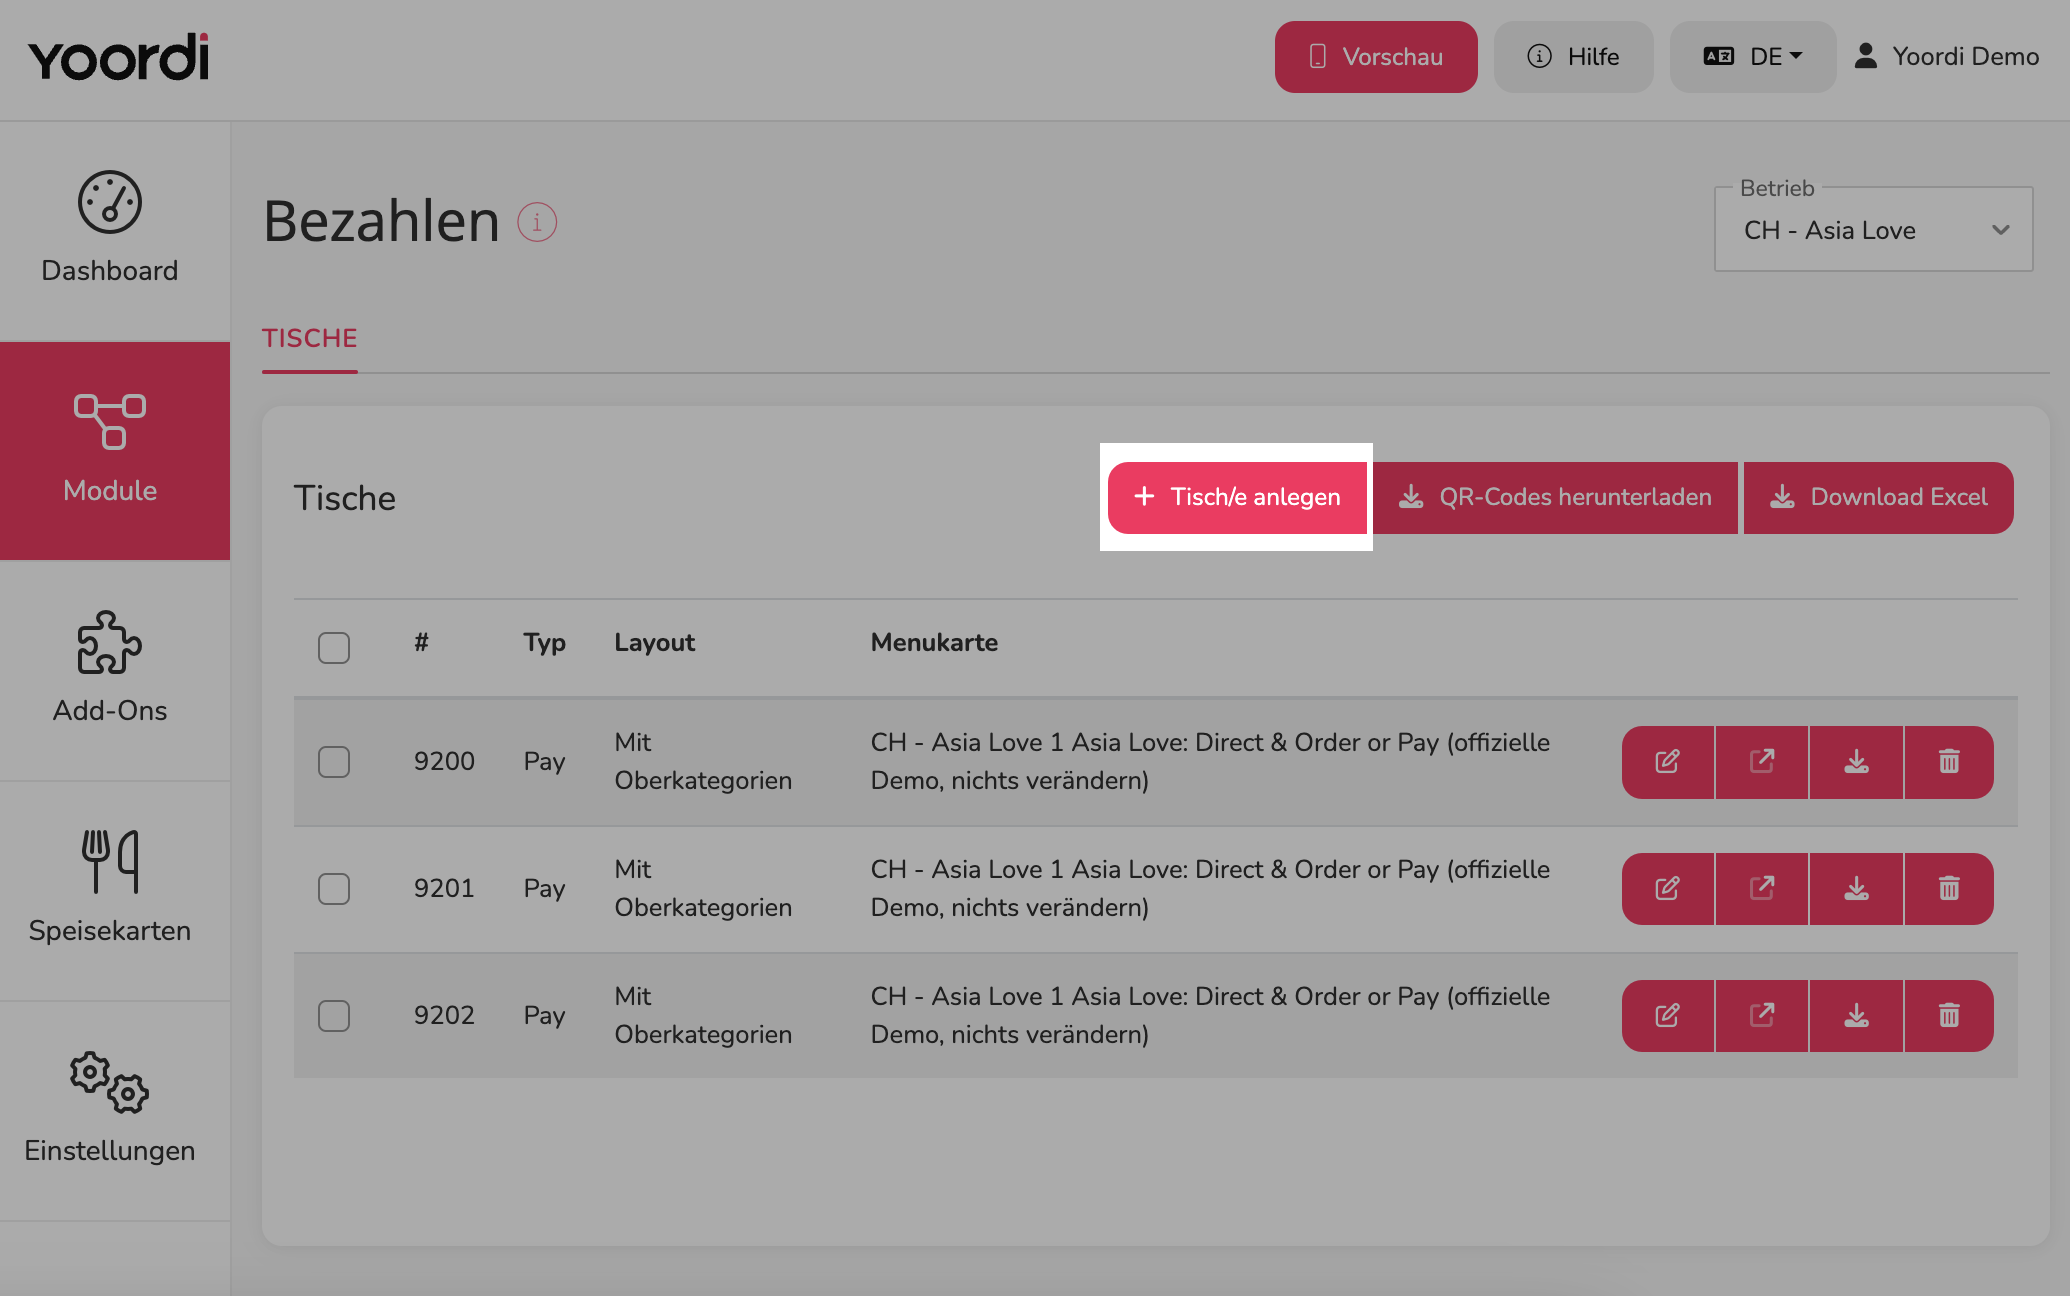Open the DE language dropdown
Image resolution: width=2070 pixels, height=1296 pixels.
pyautogui.click(x=1753, y=57)
